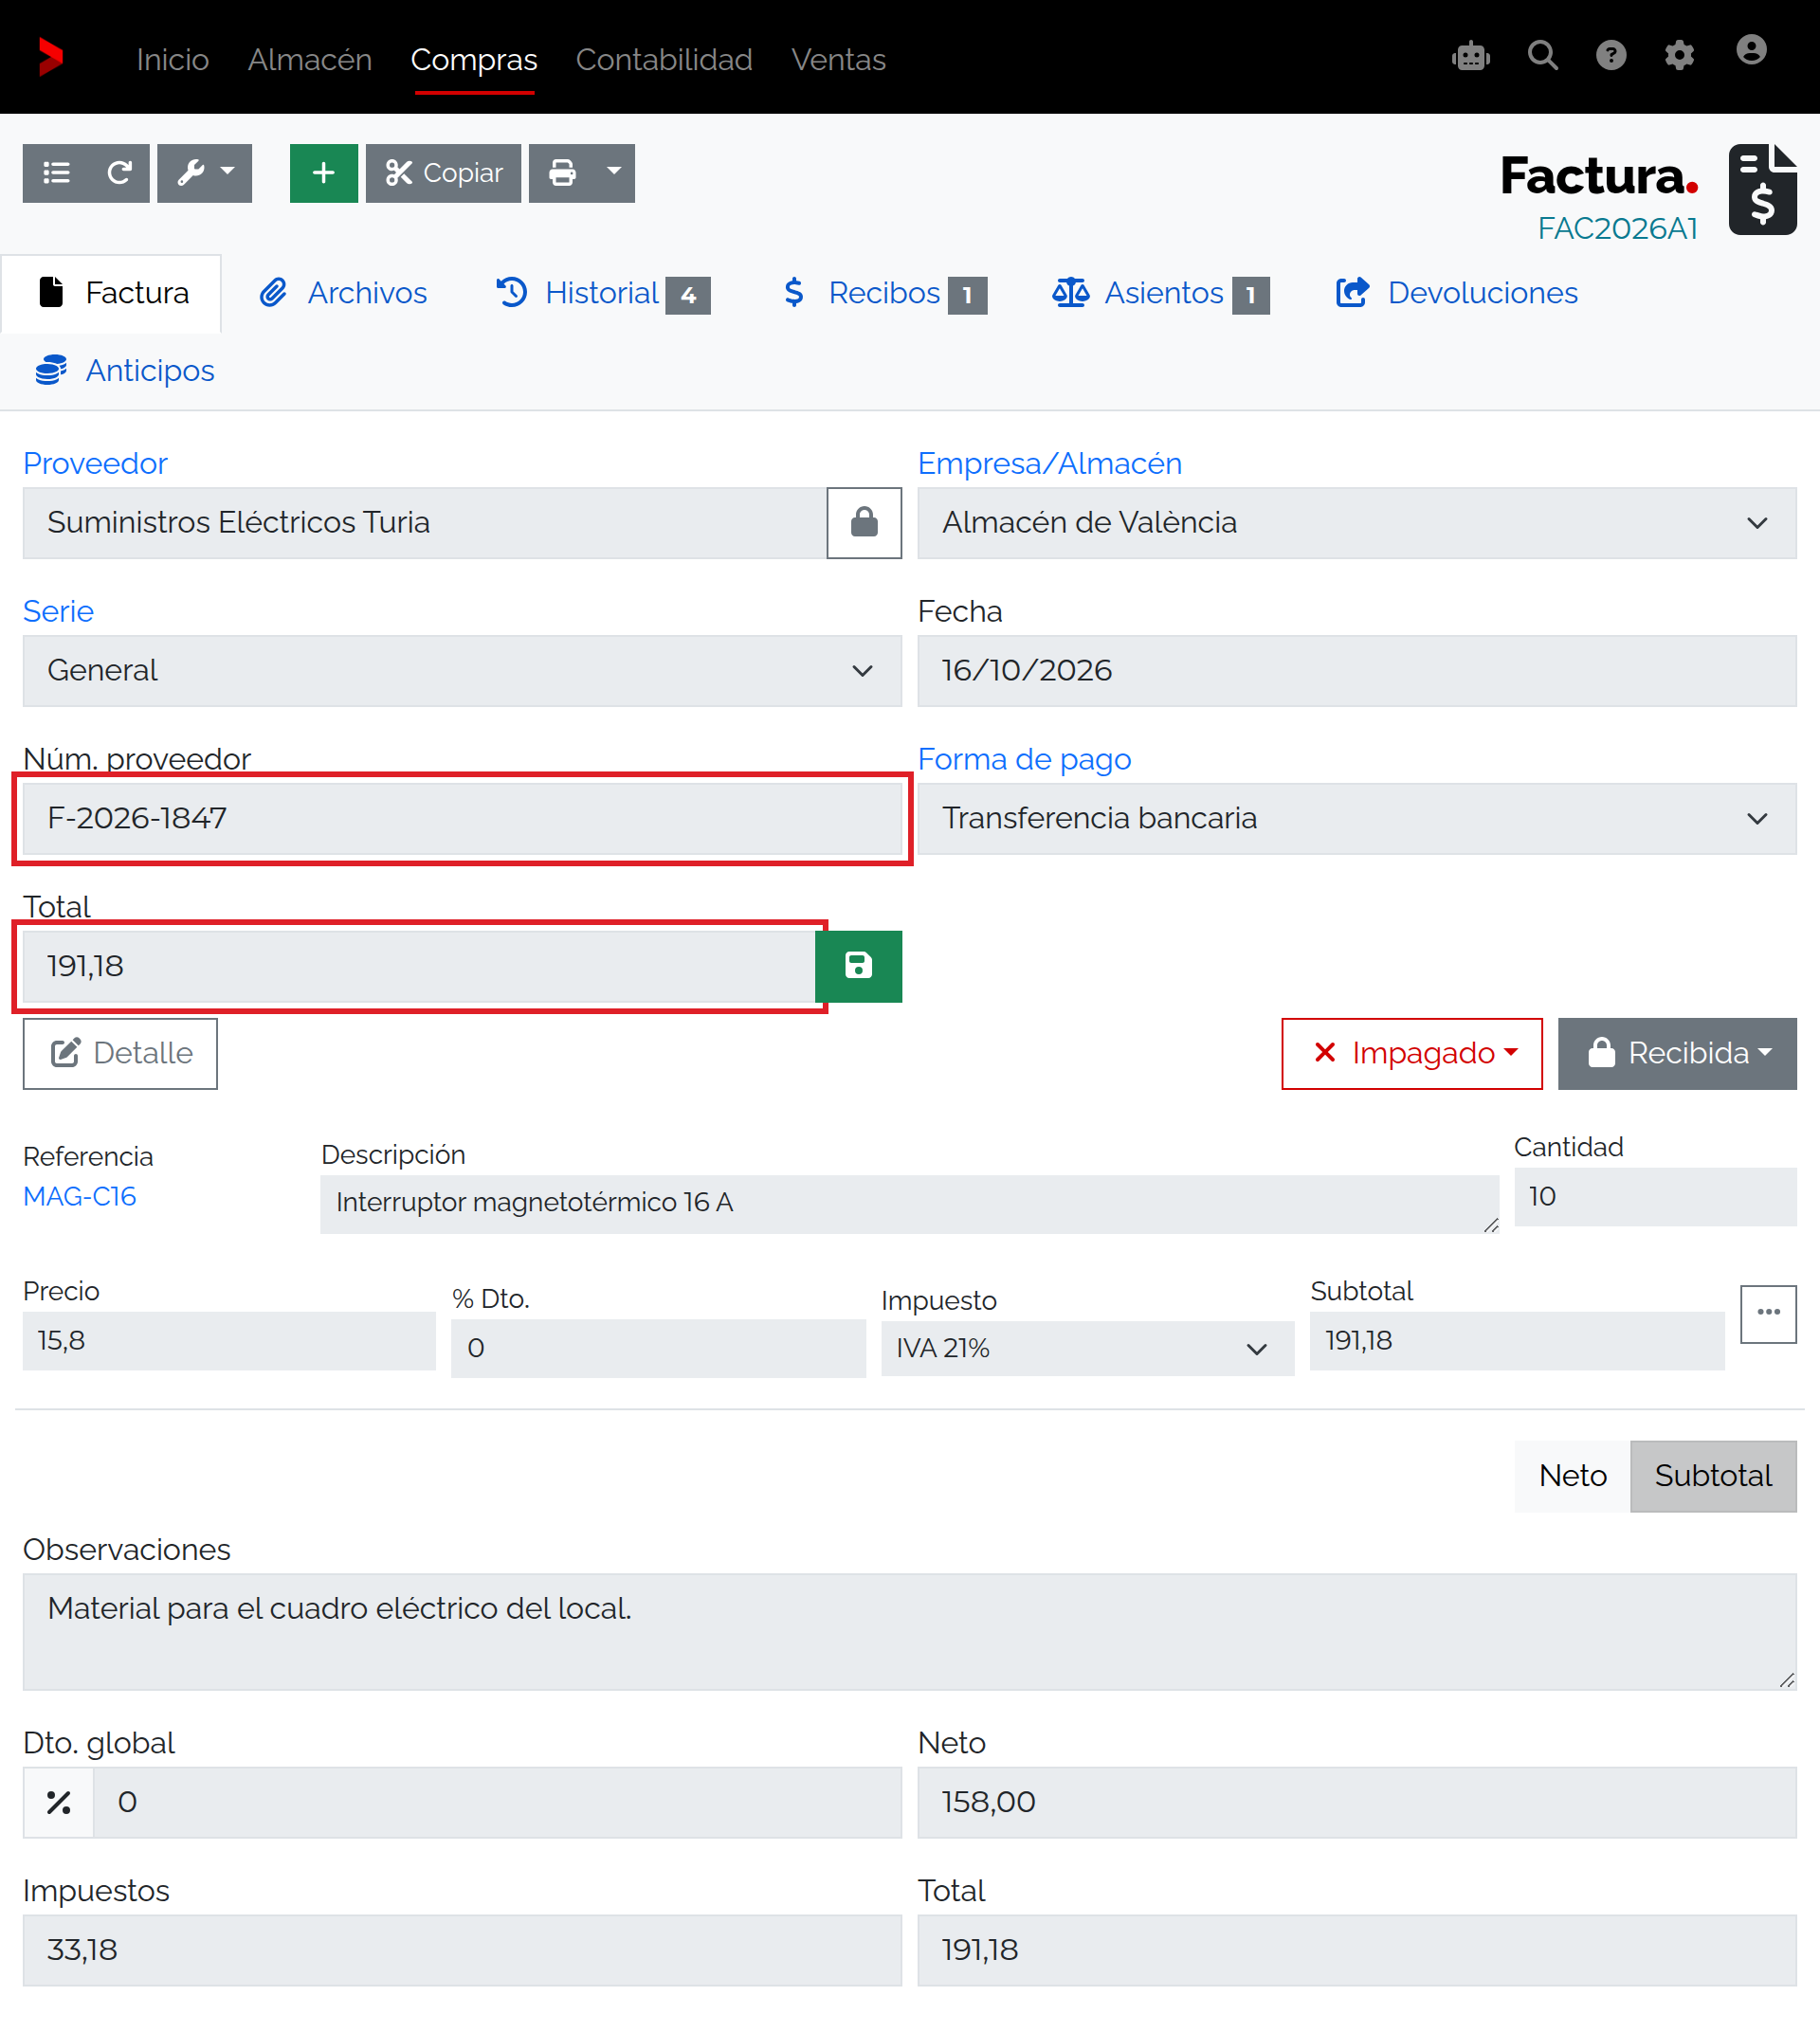
Task: Open the Recibida status dropdown
Action: click(x=1677, y=1053)
